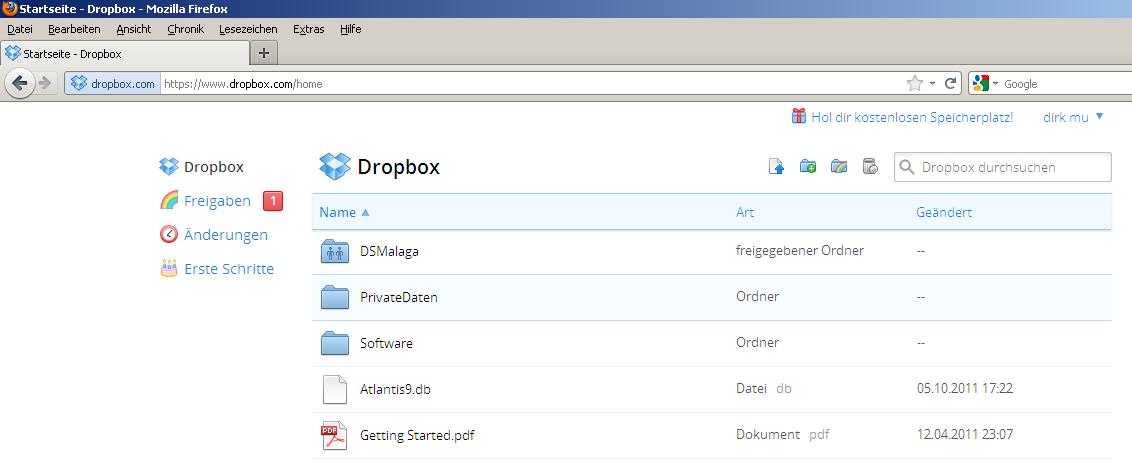The width and height of the screenshot is (1132, 471).
Task: Click the Dropbox durchsuchen search field
Action: tap(1003, 167)
